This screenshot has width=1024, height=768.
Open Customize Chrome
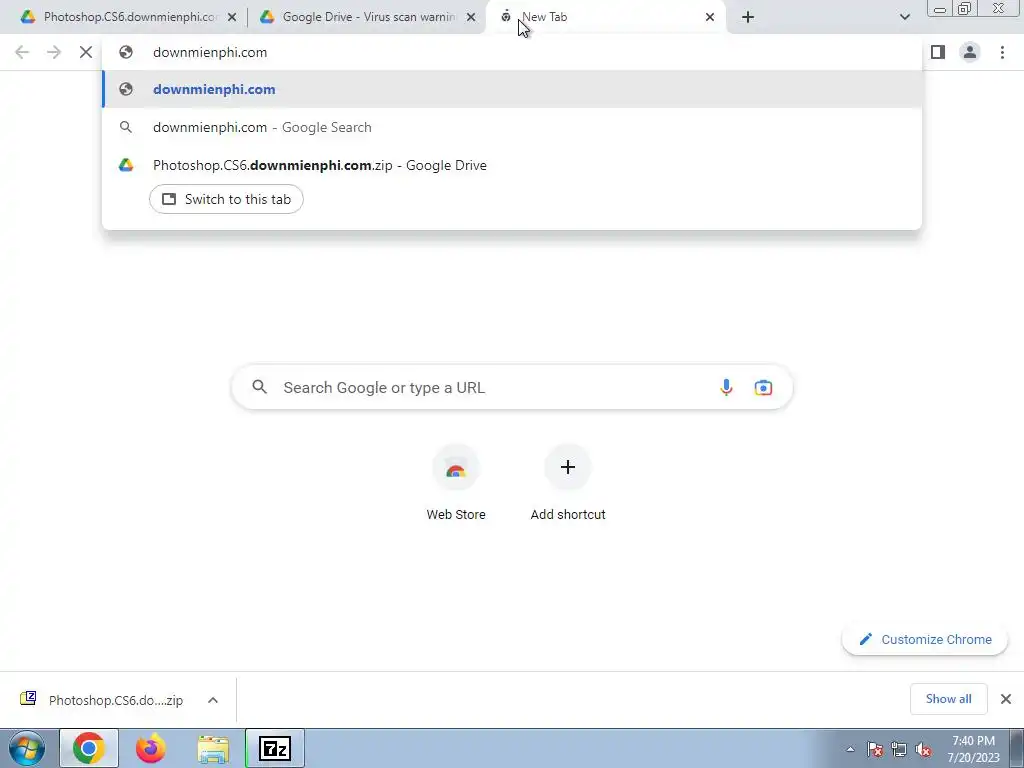[925, 639]
